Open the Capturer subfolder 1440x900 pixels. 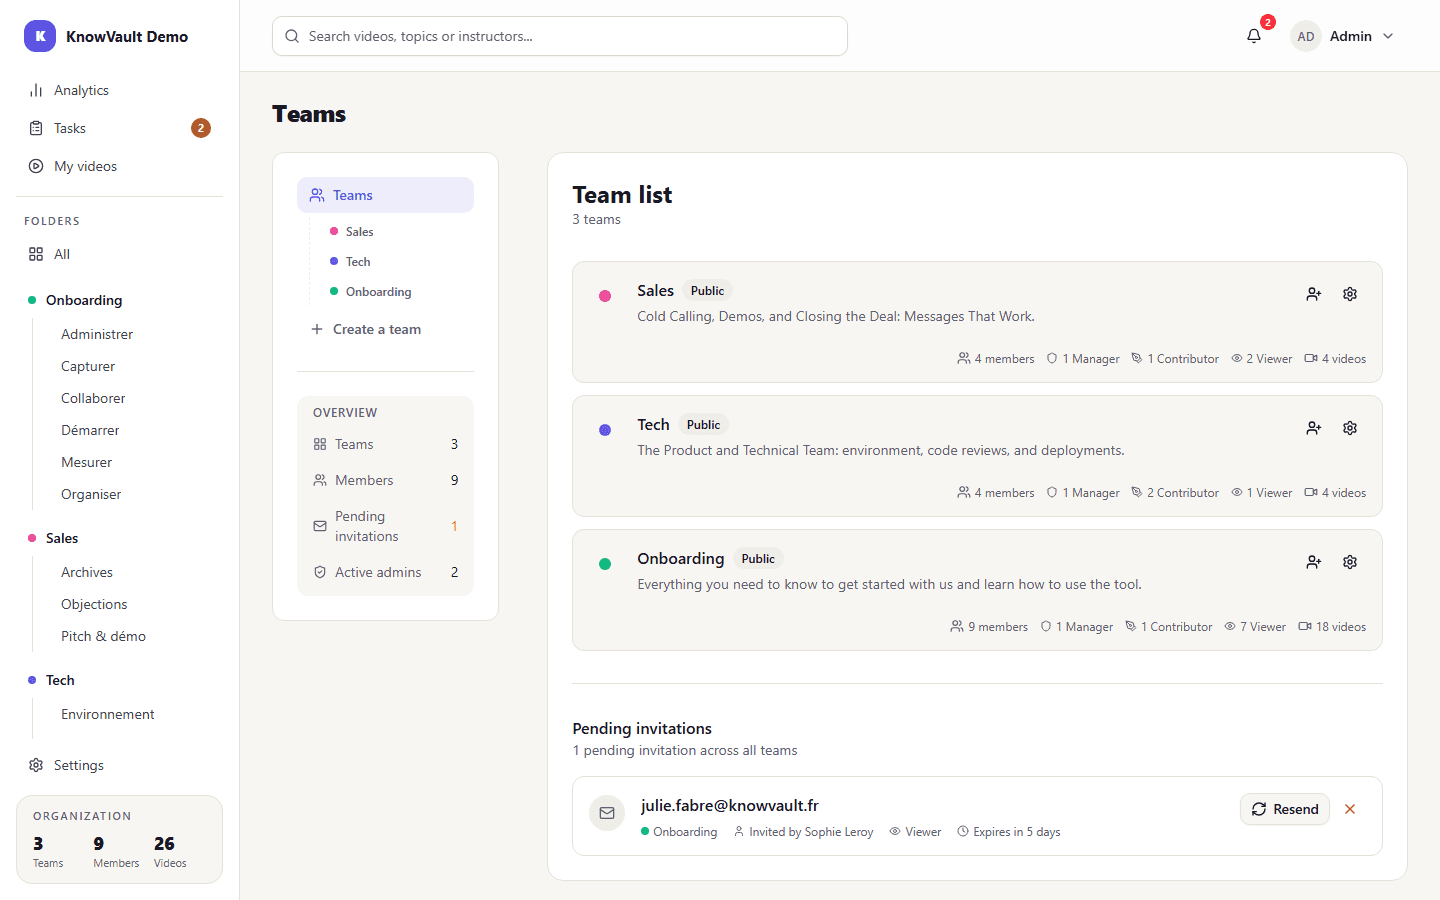pos(88,366)
